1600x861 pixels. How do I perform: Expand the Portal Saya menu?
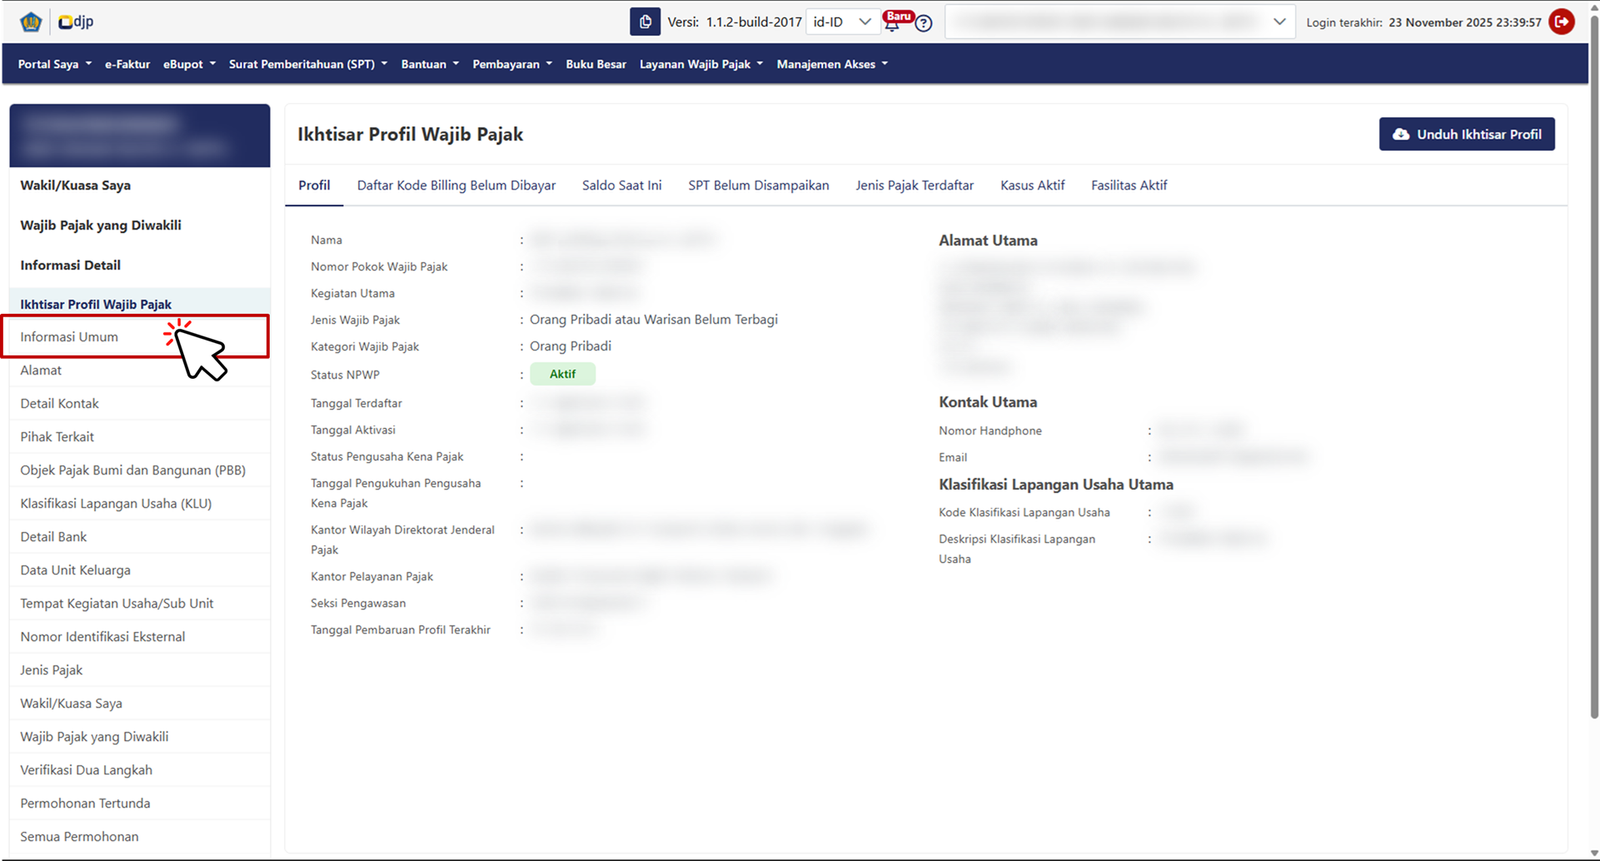(54, 64)
